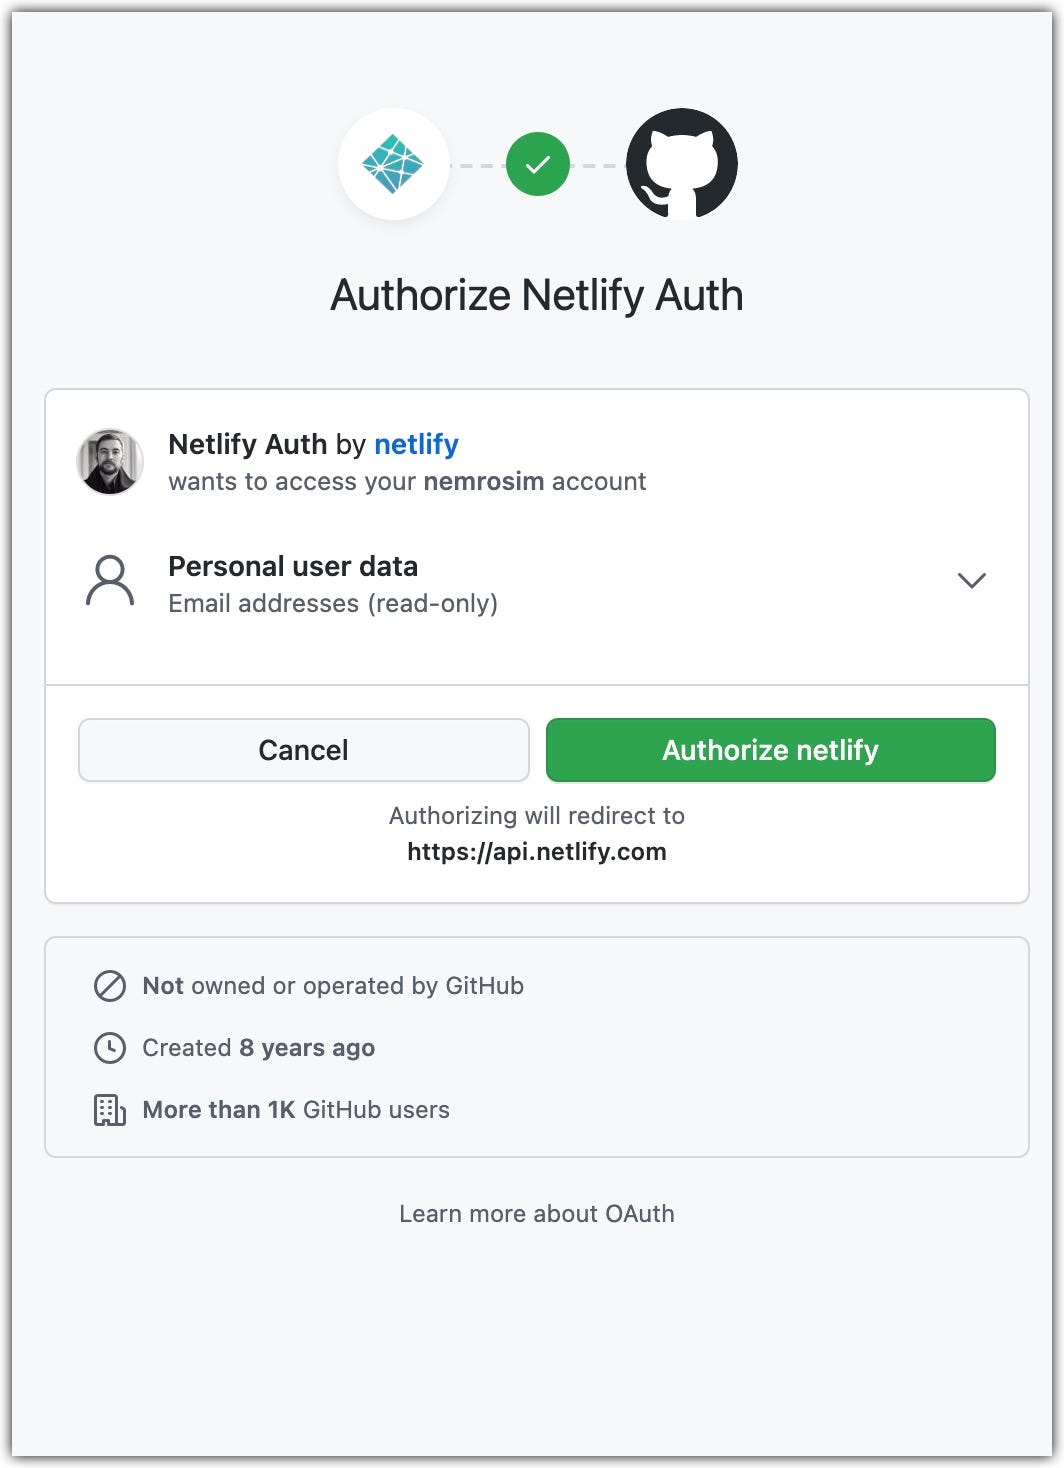Image resolution: width=1064 pixels, height=1468 pixels.
Task: Click the Authorize netlify button
Action: point(770,749)
